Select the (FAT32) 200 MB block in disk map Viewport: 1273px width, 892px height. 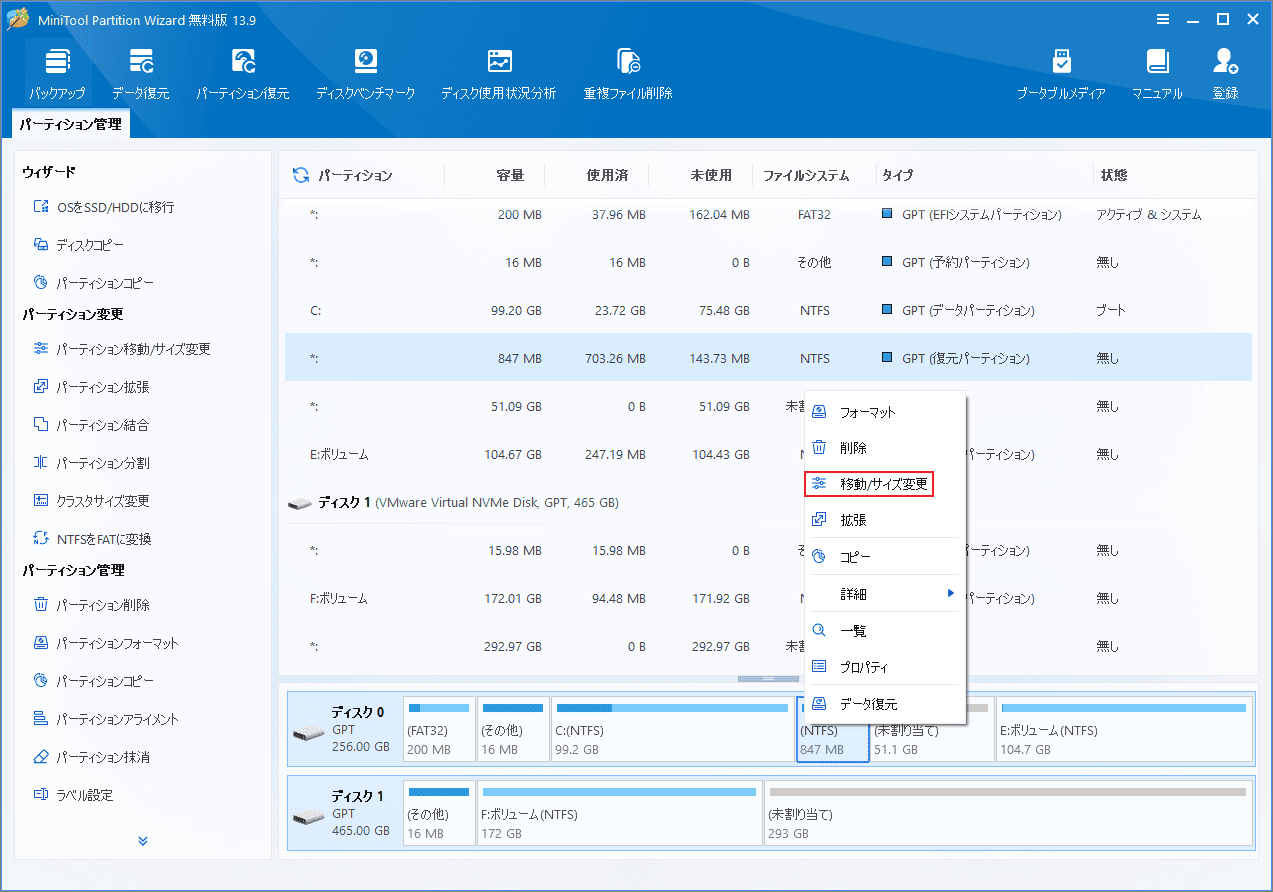tap(439, 729)
